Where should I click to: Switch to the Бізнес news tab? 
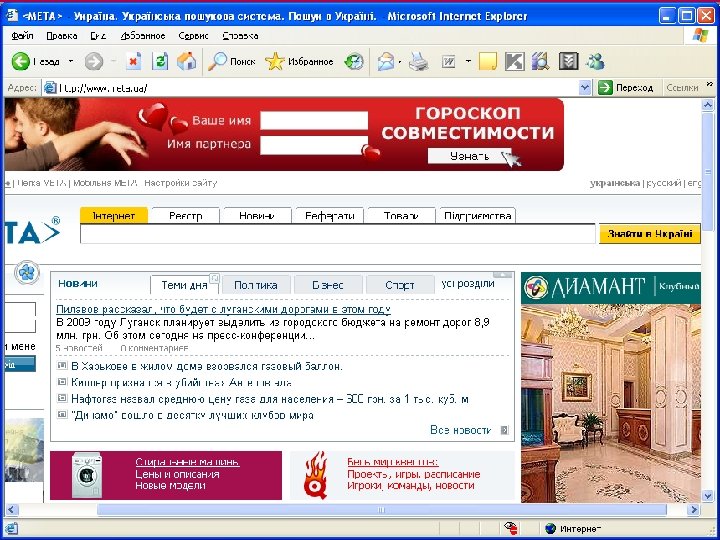click(x=328, y=285)
